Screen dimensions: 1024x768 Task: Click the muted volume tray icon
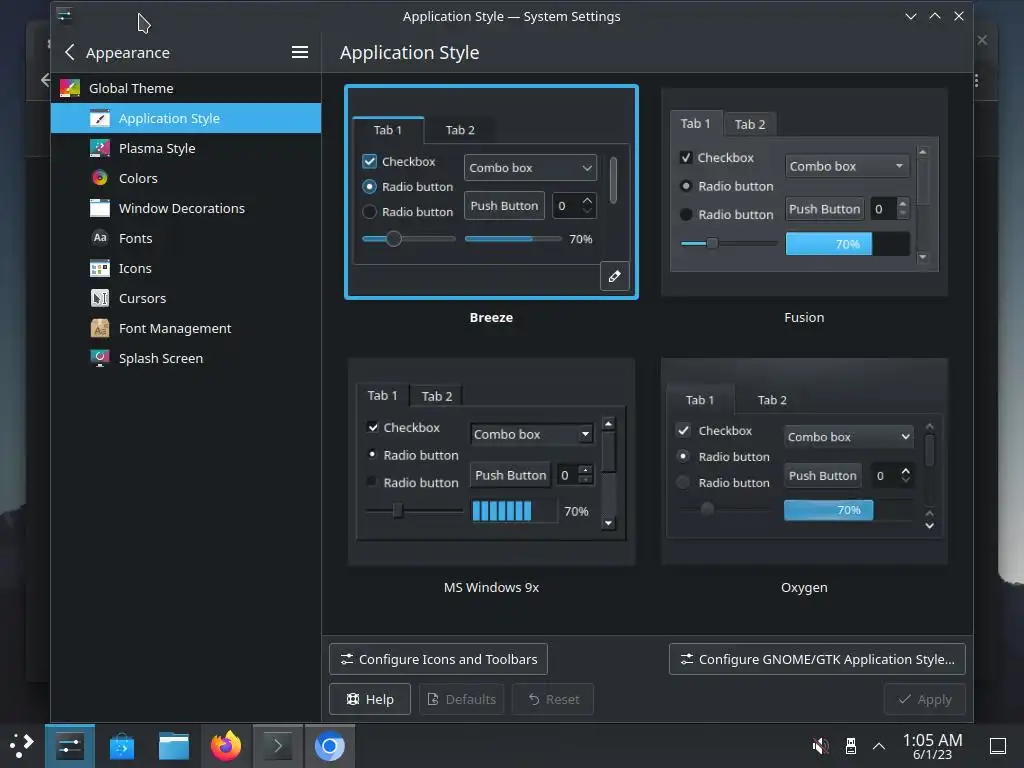click(820, 746)
